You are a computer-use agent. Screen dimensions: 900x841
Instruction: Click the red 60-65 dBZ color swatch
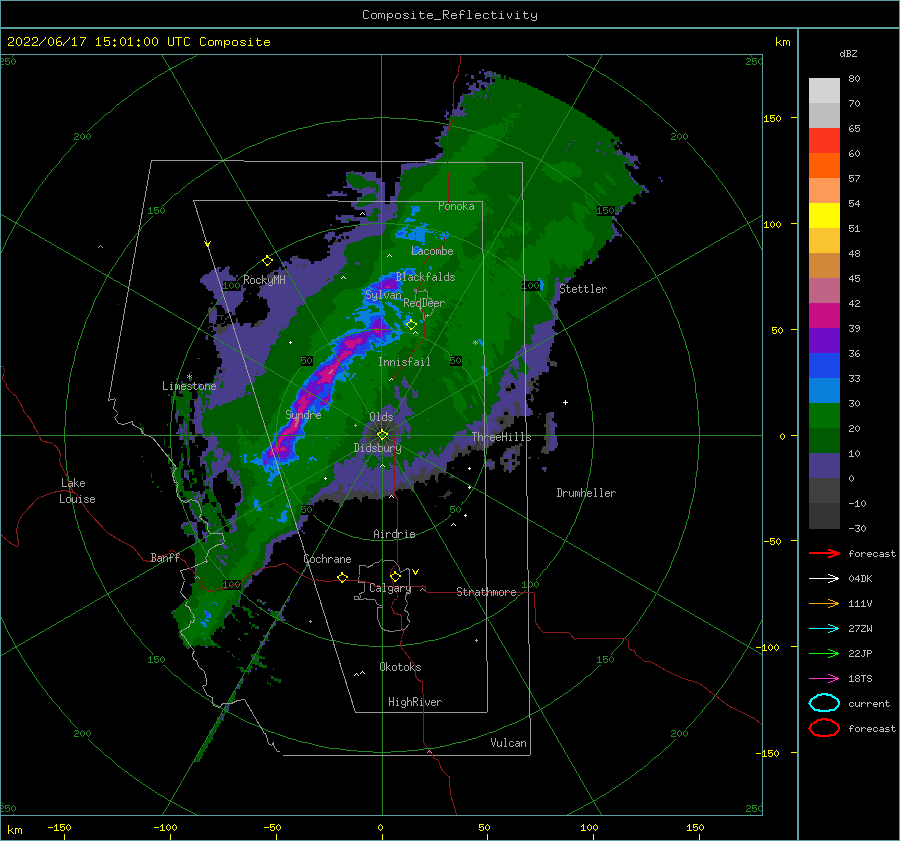tap(824, 141)
